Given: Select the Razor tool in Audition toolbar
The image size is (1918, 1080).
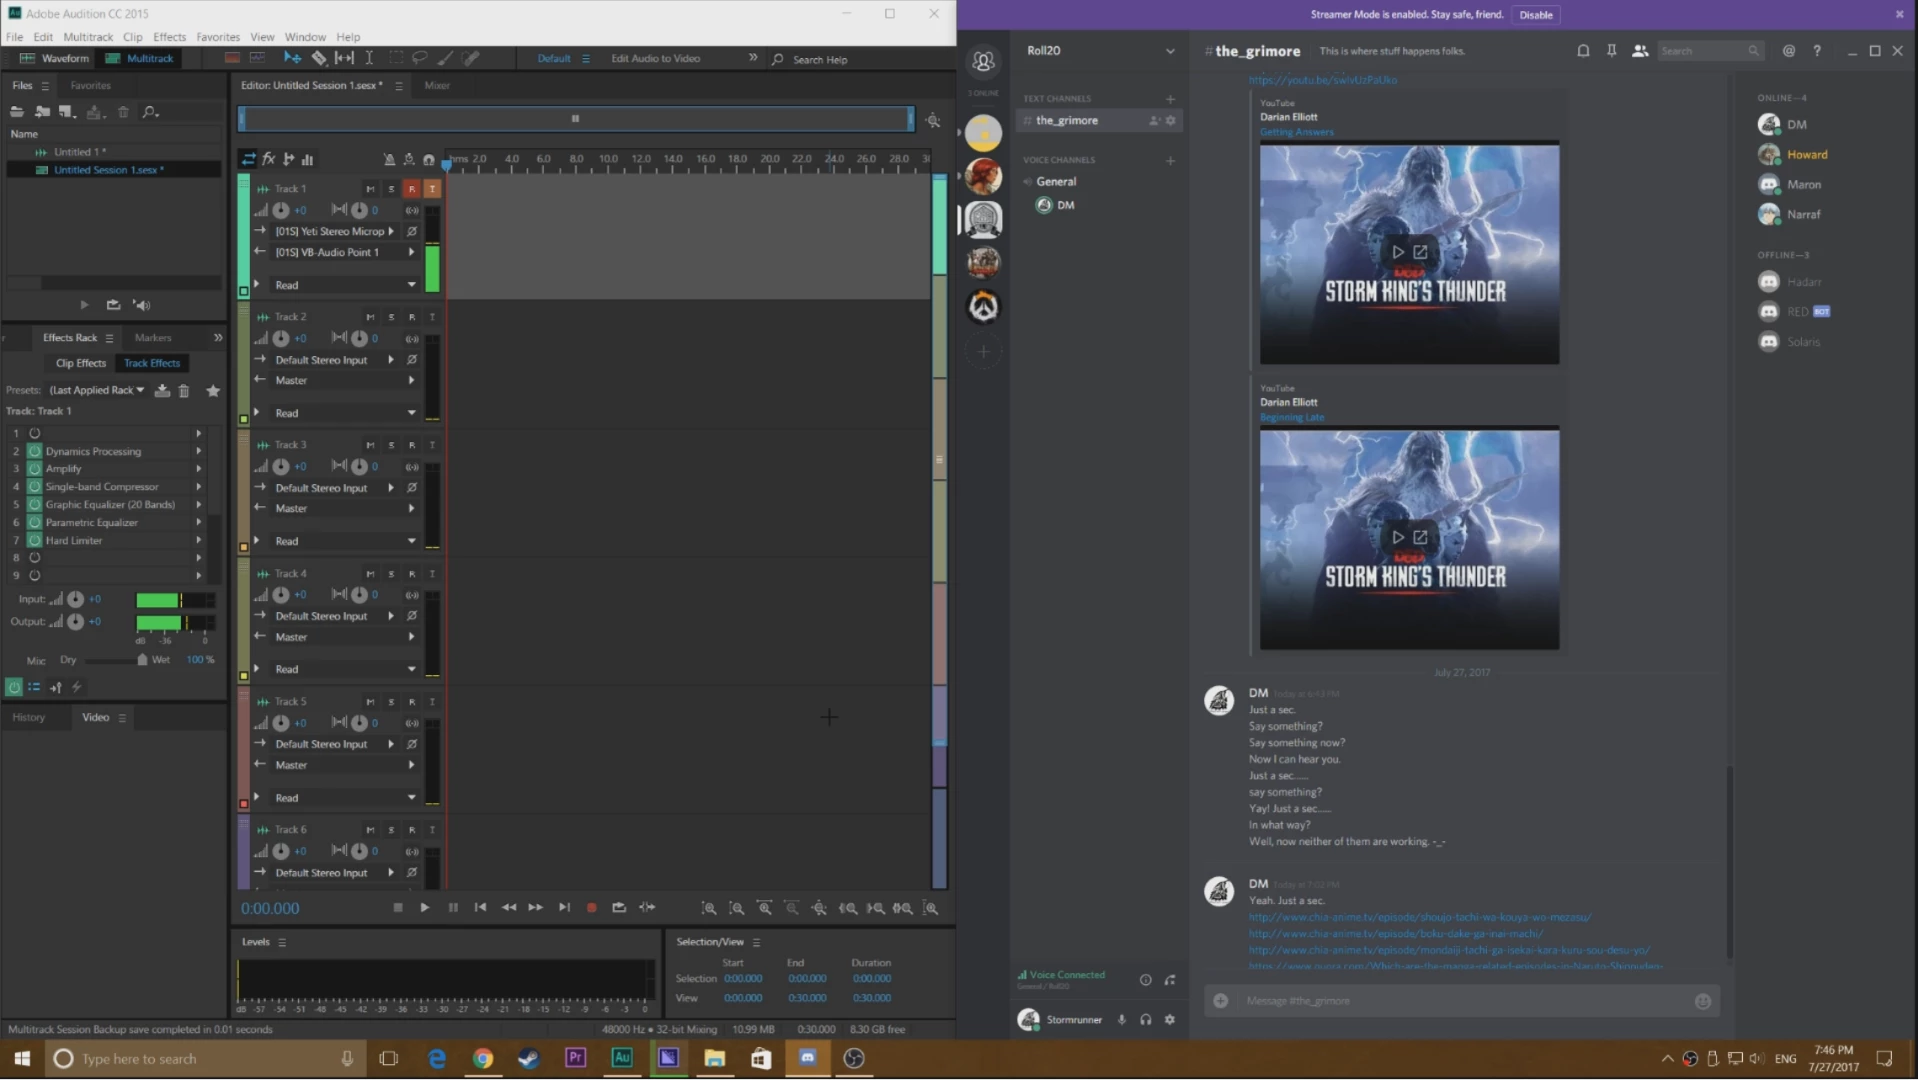Looking at the screenshot, I should 318,58.
